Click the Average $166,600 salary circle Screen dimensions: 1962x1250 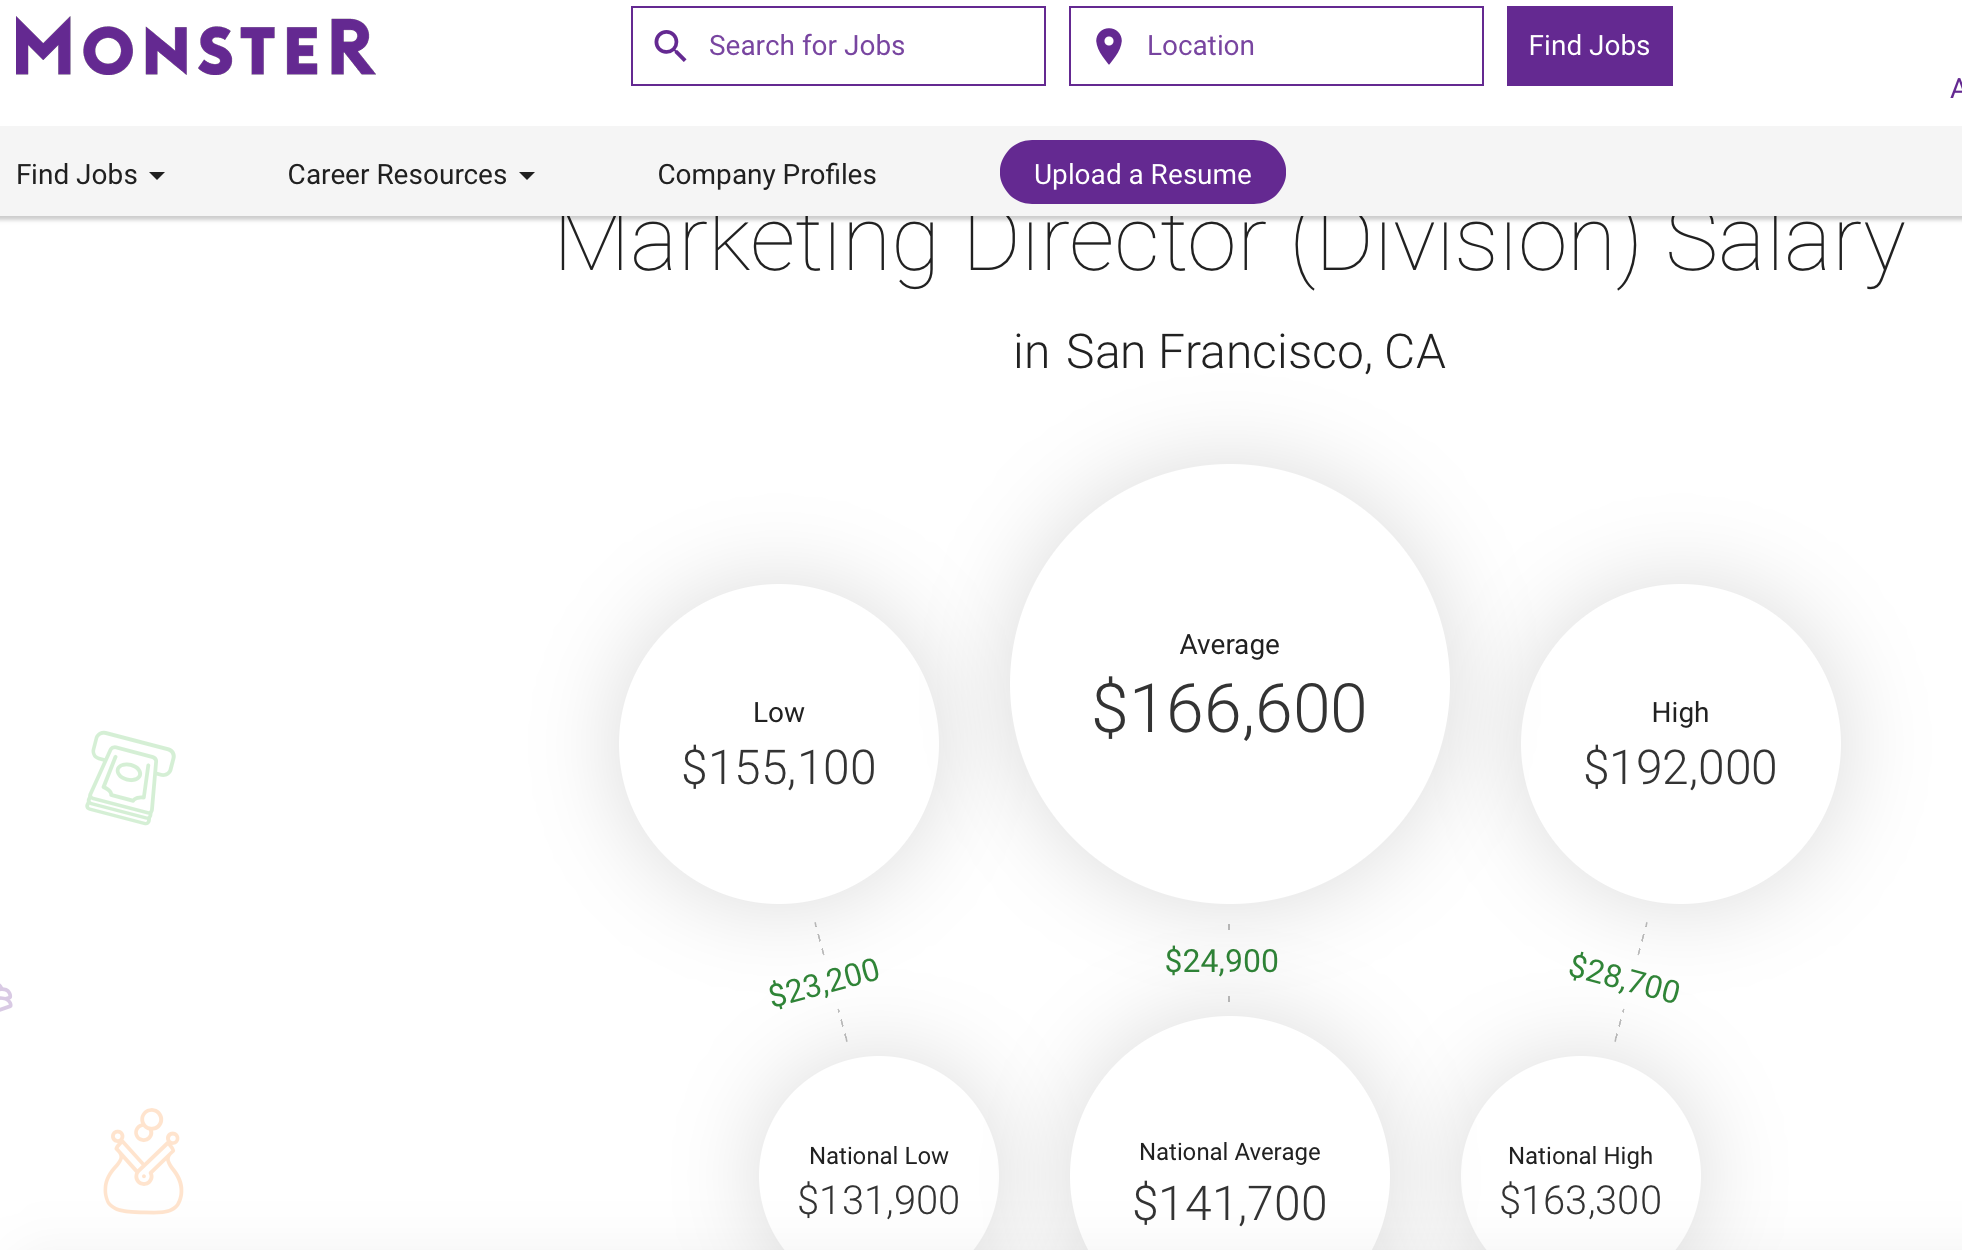pos(1230,684)
